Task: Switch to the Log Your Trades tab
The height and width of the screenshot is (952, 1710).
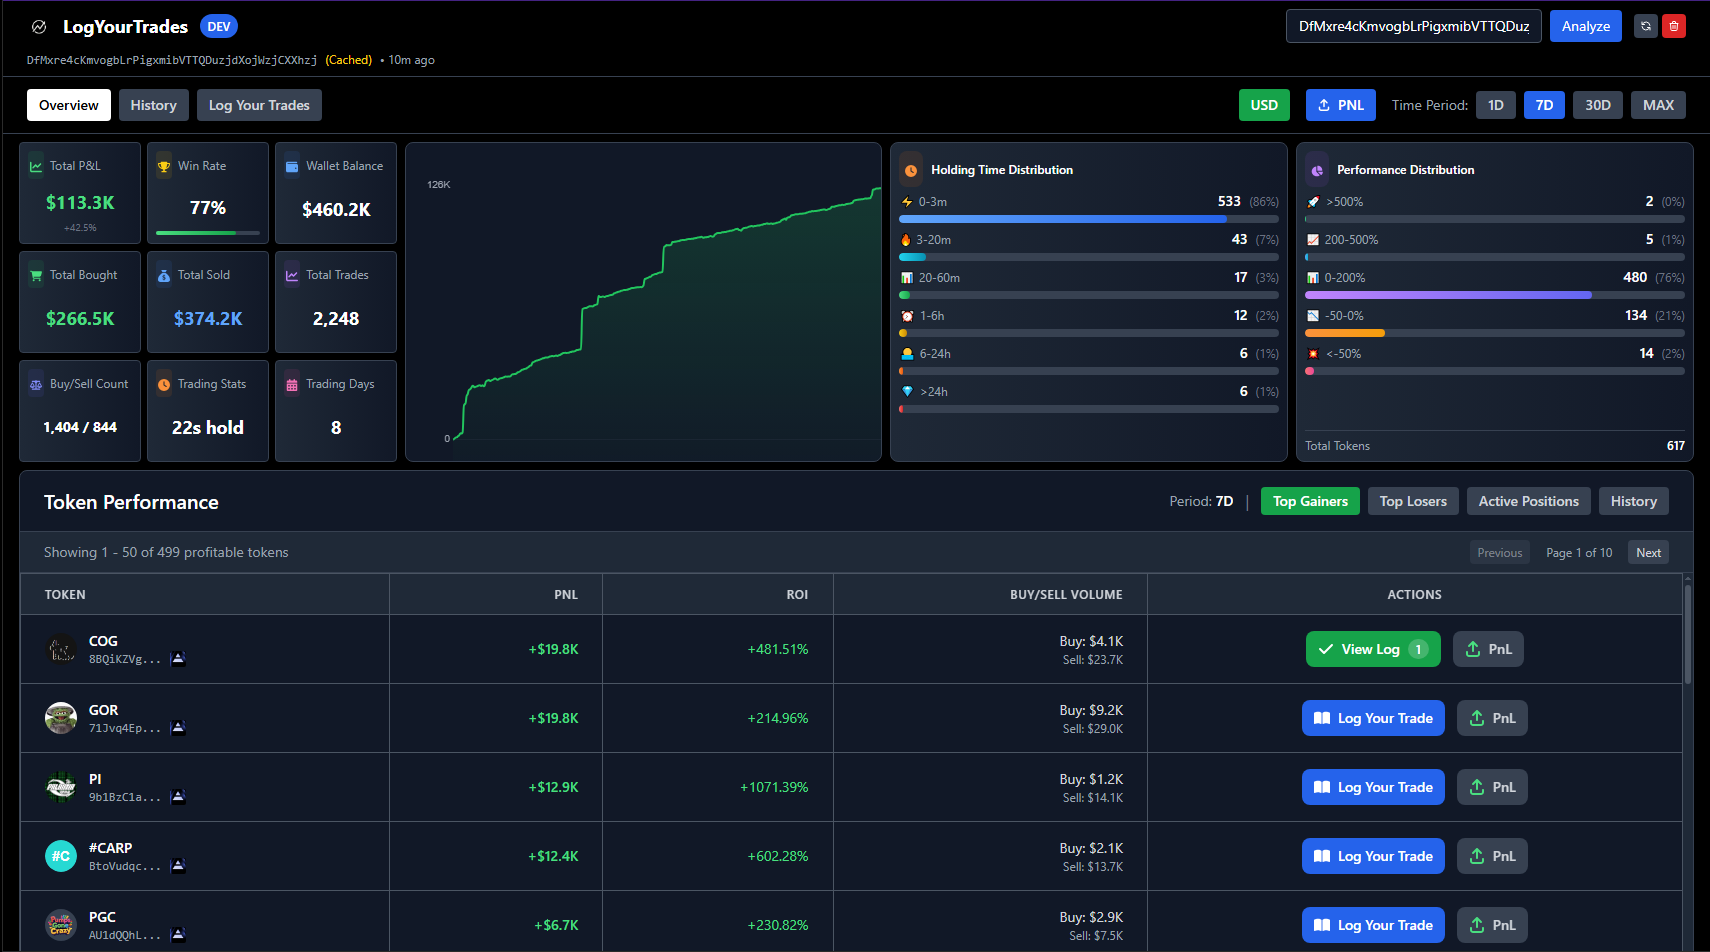Action: pyautogui.click(x=259, y=105)
